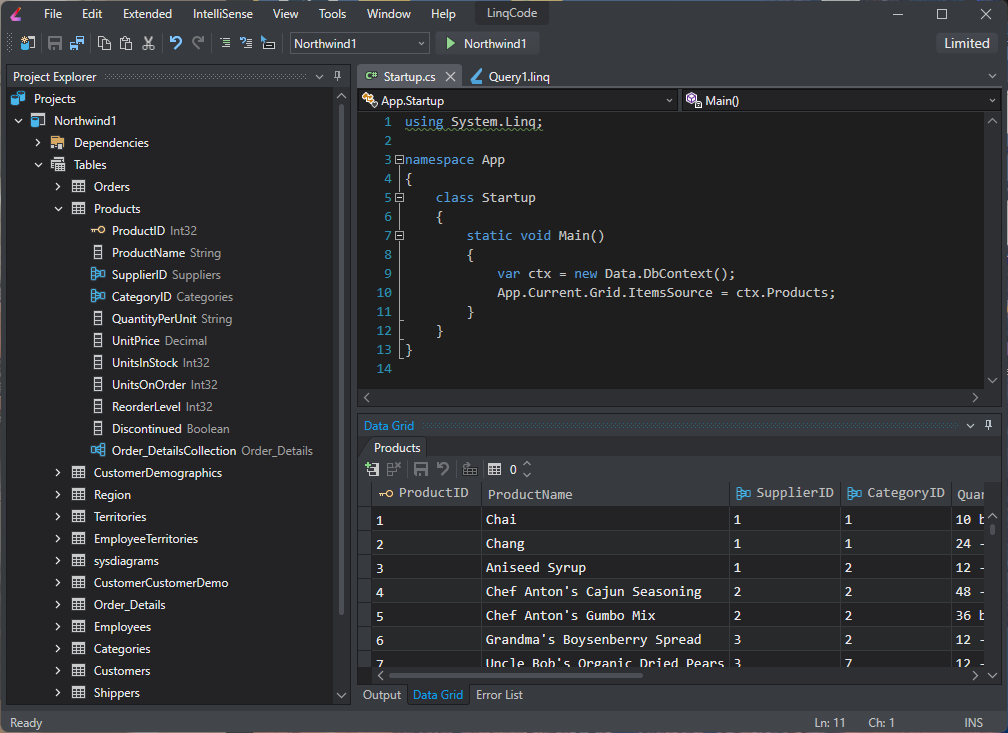1008x733 pixels.
Task: Collapse the Main() method code block
Action: click(399, 235)
